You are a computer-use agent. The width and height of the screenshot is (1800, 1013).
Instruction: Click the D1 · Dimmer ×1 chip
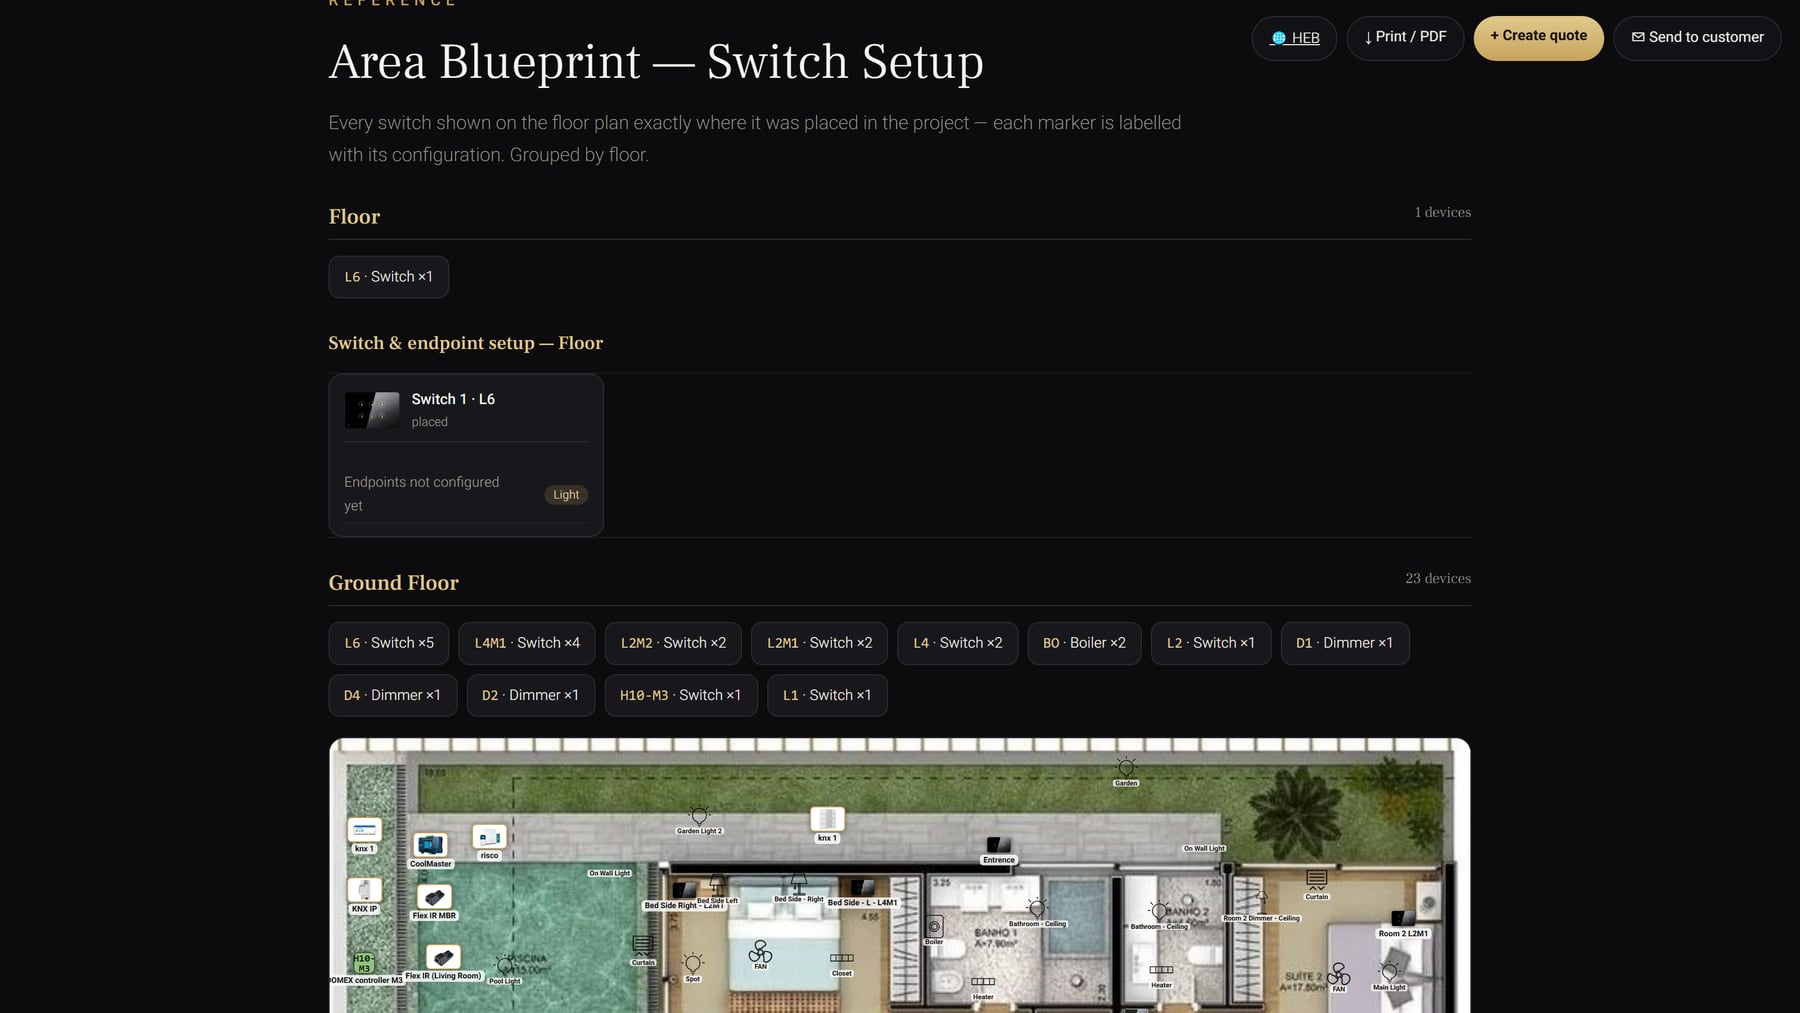[x=1345, y=643]
